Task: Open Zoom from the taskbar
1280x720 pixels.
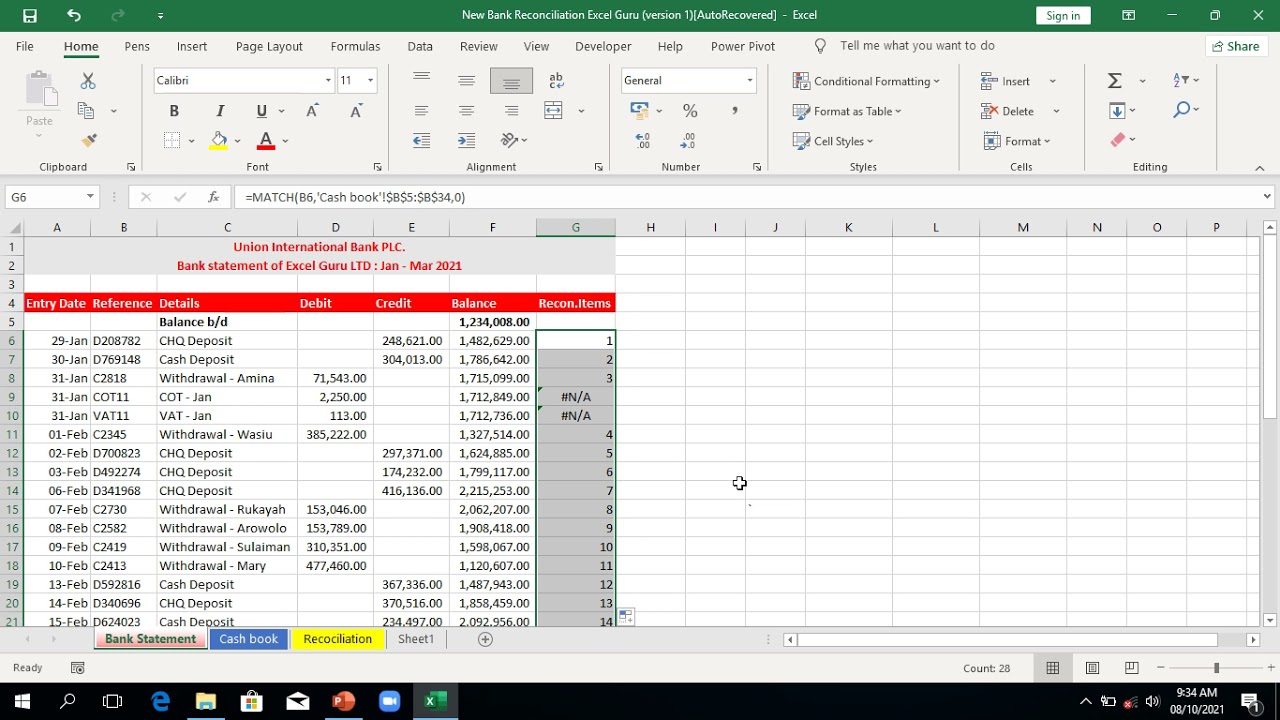Action: (x=389, y=701)
